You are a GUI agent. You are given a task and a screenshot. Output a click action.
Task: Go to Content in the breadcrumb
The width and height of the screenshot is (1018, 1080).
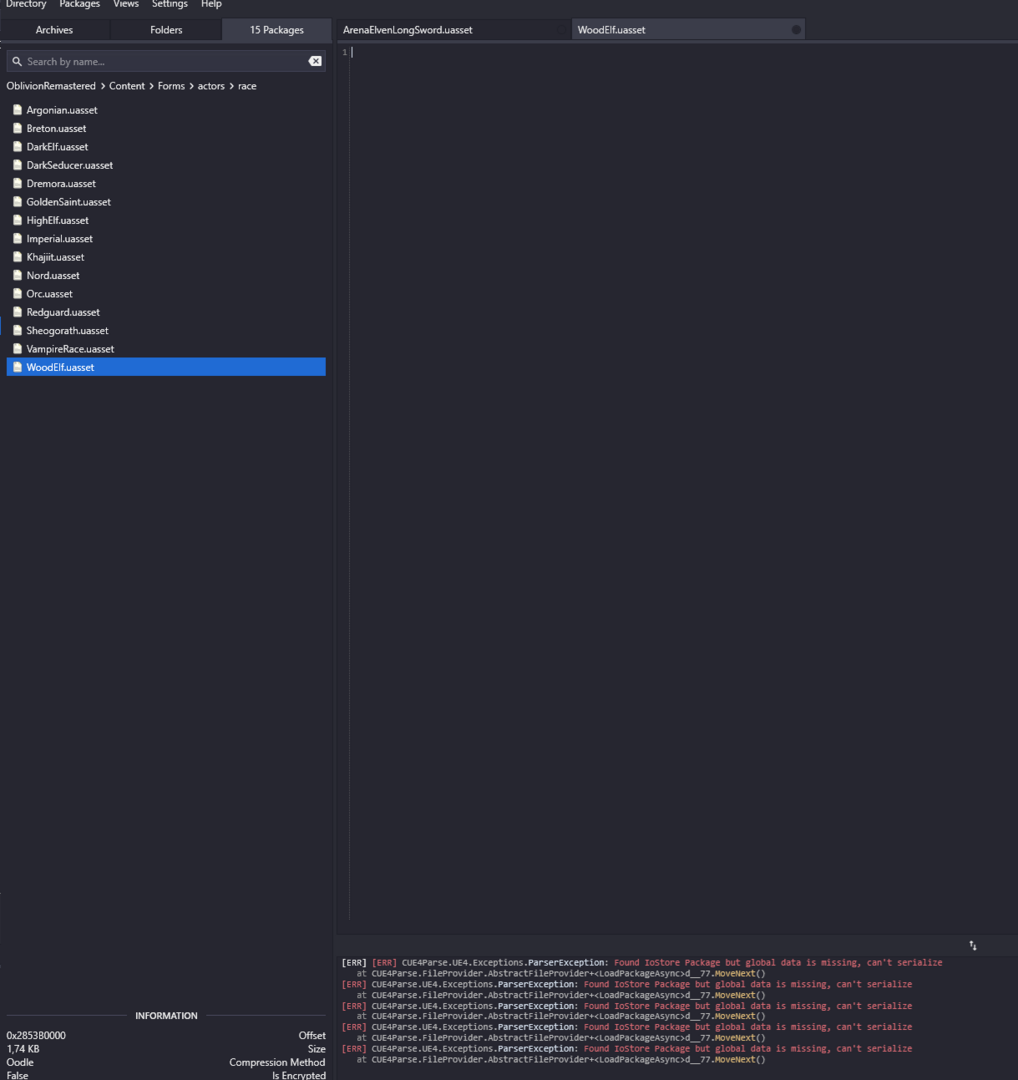coord(127,86)
